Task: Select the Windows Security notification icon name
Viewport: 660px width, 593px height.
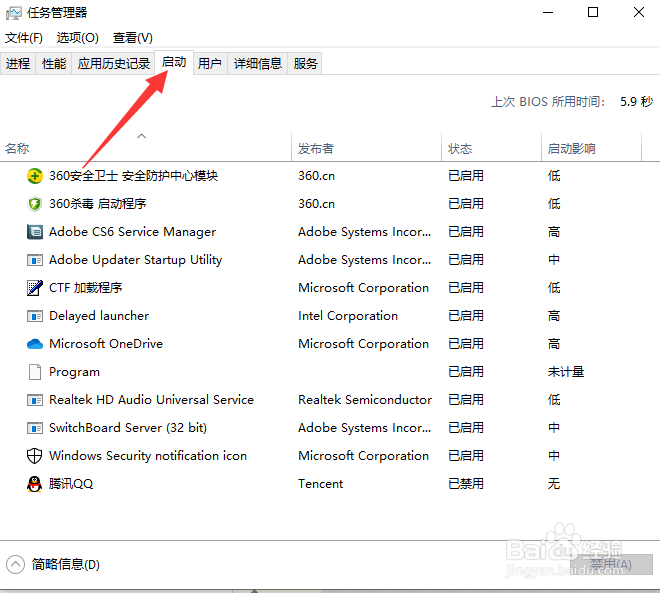Action: click(x=148, y=456)
